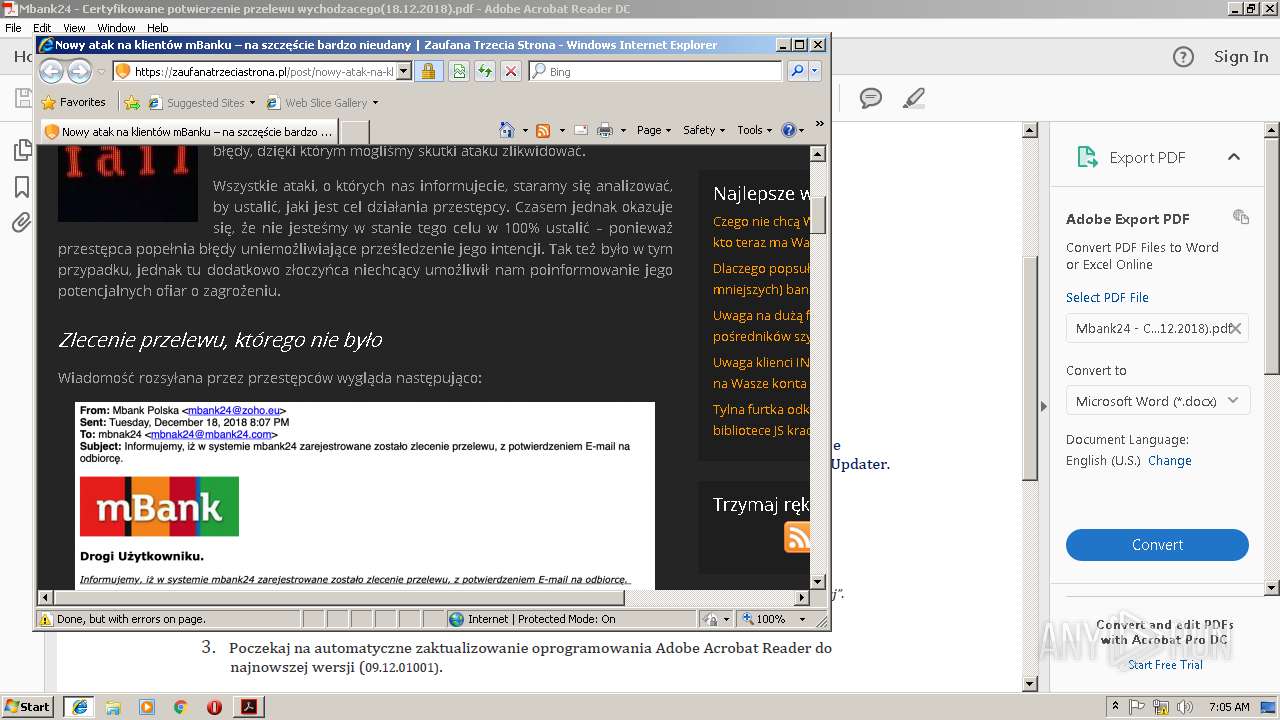
Task: Go to IE Home page icon
Action: click(x=506, y=130)
